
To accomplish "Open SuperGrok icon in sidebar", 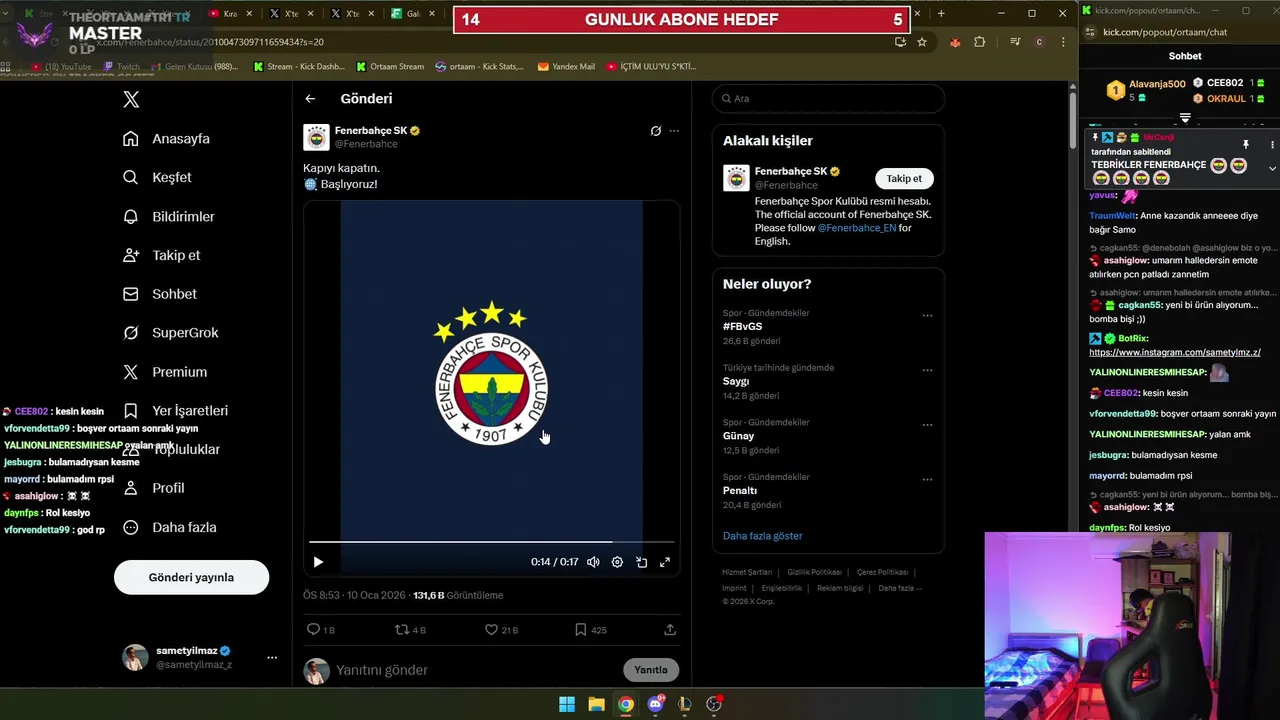I will [x=131, y=333].
